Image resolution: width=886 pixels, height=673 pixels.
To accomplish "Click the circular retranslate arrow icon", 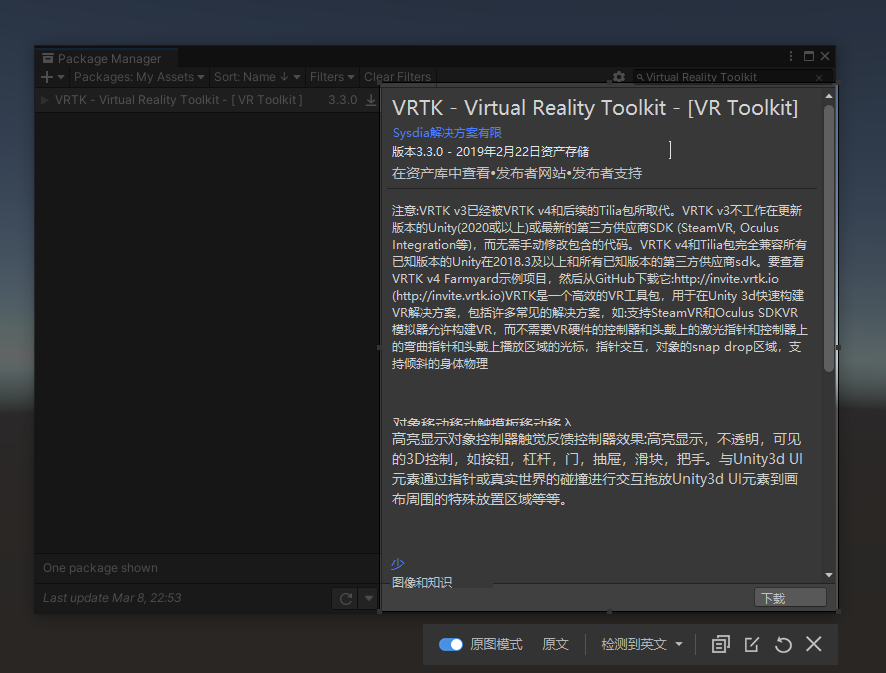I will point(783,644).
